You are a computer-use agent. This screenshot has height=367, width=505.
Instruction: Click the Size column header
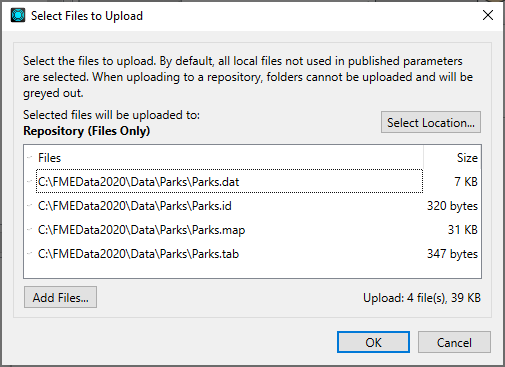[467, 158]
